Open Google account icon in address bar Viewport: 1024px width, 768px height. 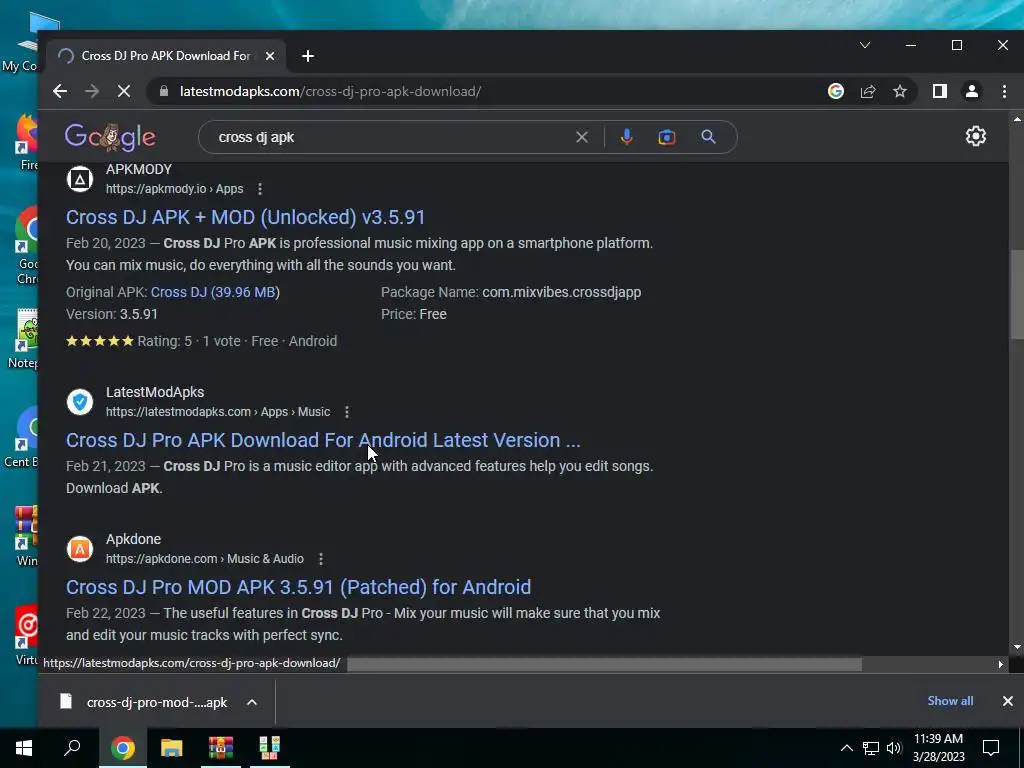pyautogui.click(x=835, y=91)
